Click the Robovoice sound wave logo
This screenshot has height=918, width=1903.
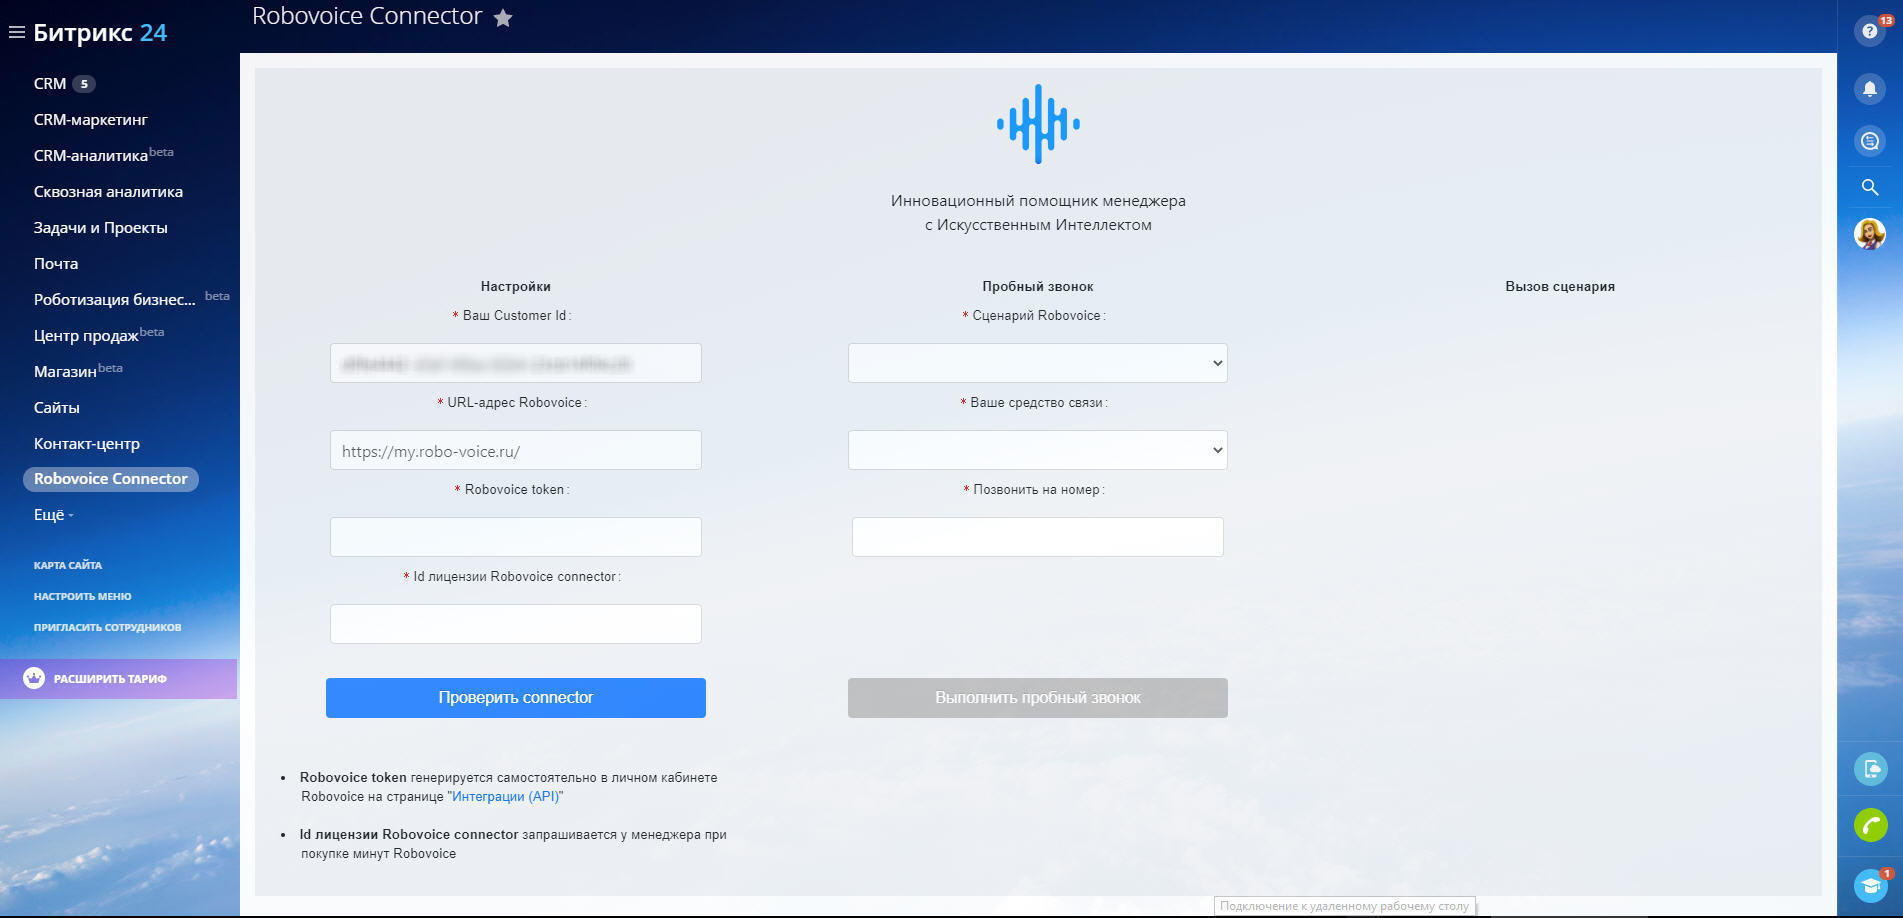pos(1038,124)
